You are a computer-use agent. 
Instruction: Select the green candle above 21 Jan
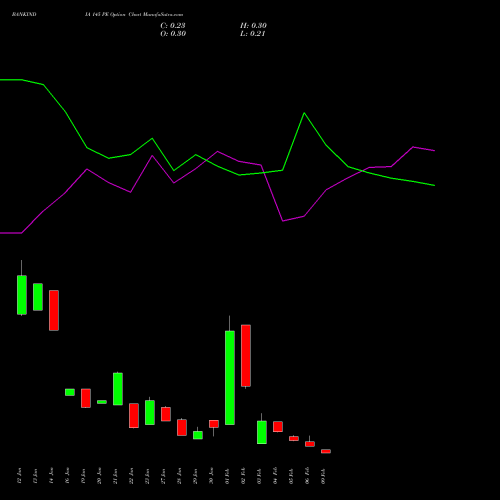pos(118,389)
